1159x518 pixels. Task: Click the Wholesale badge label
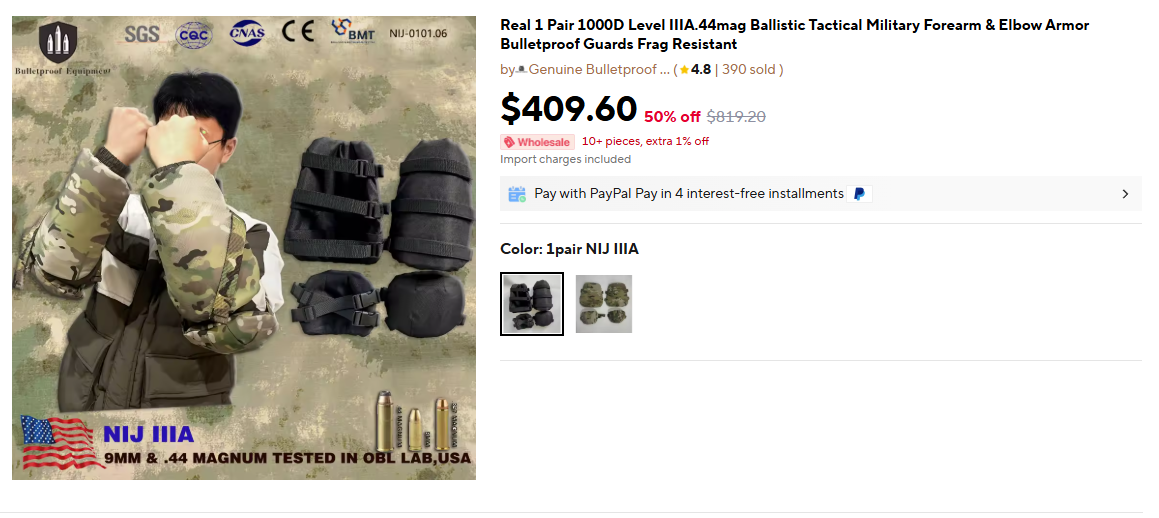537,142
